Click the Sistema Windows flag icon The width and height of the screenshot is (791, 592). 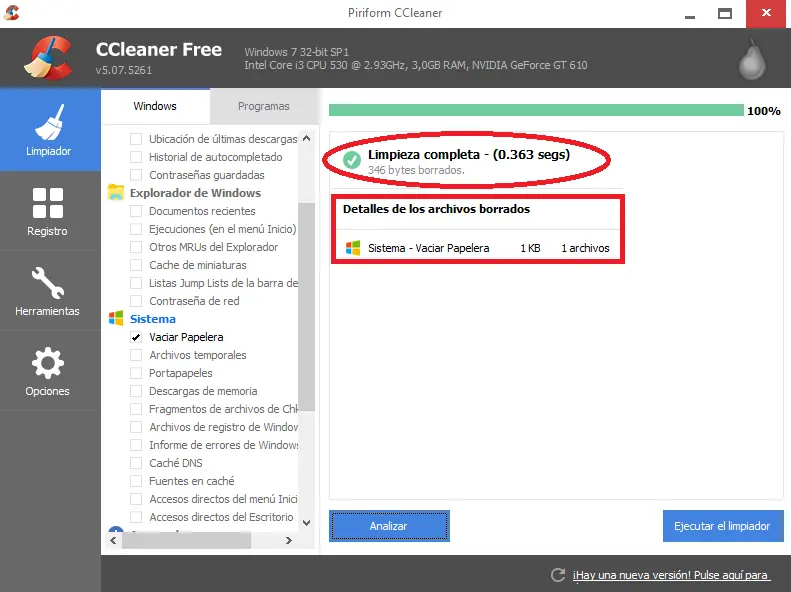click(116, 318)
